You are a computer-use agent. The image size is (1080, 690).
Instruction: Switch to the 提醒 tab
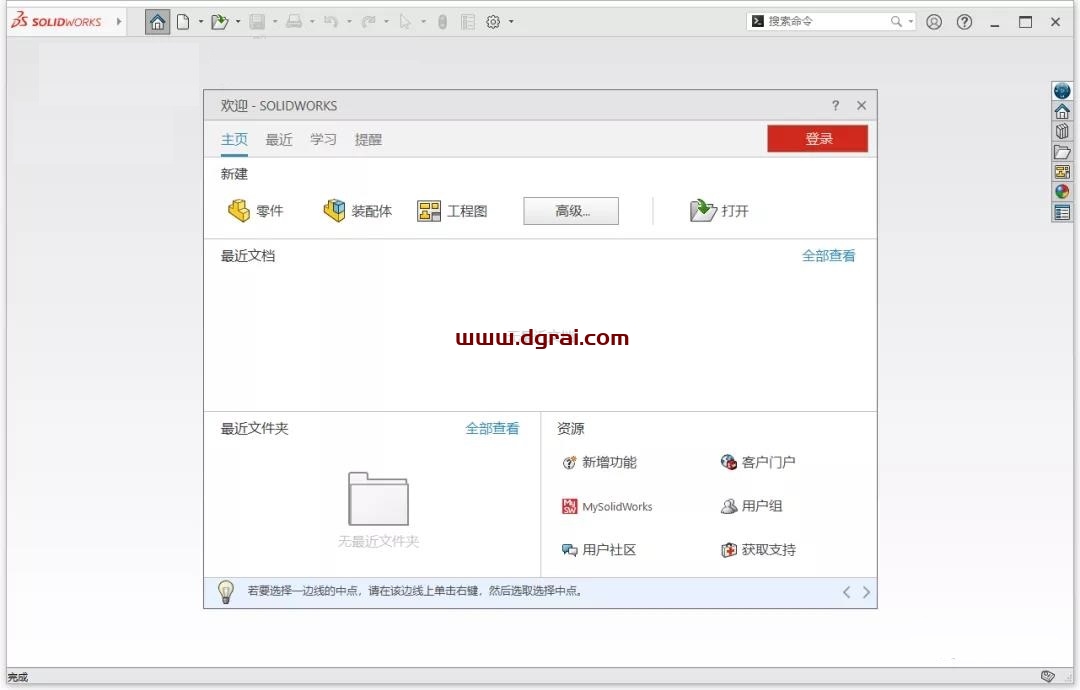tap(368, 139)
